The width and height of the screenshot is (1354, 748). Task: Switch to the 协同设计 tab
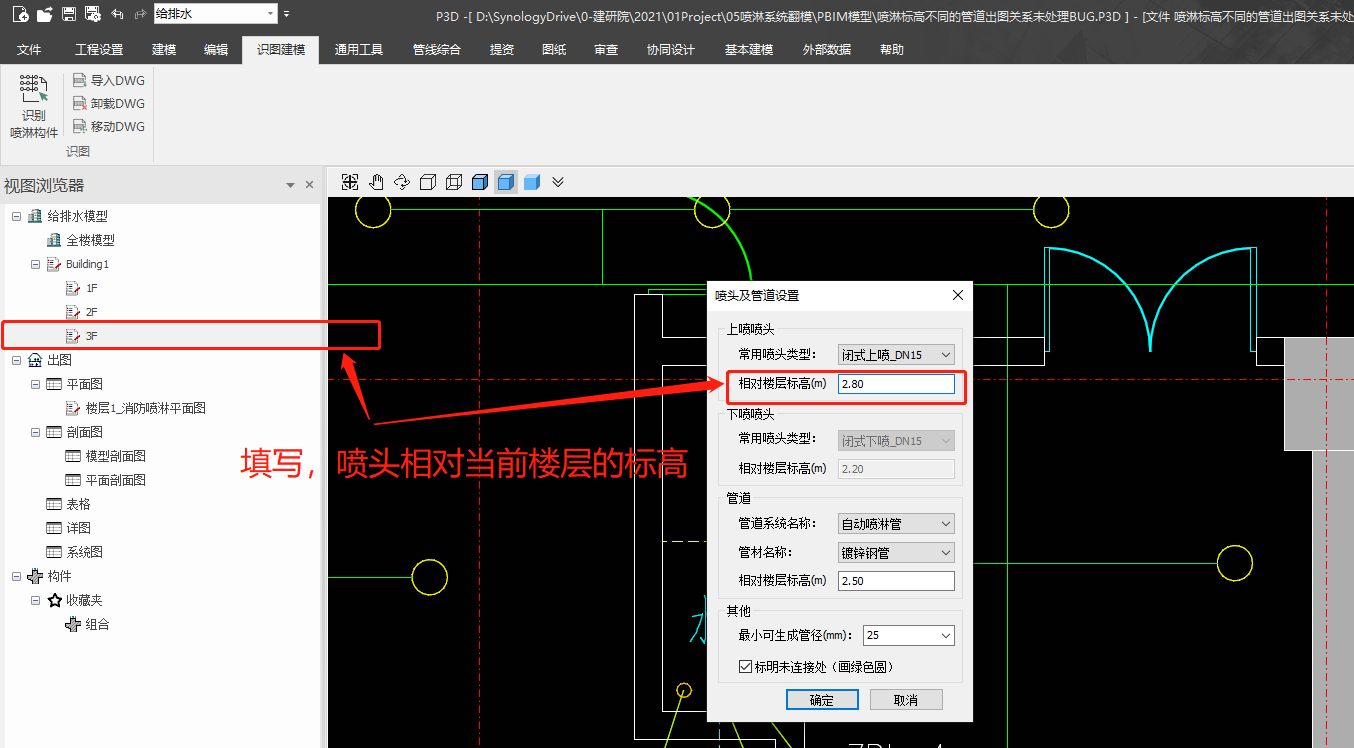[x=670, y=50]
